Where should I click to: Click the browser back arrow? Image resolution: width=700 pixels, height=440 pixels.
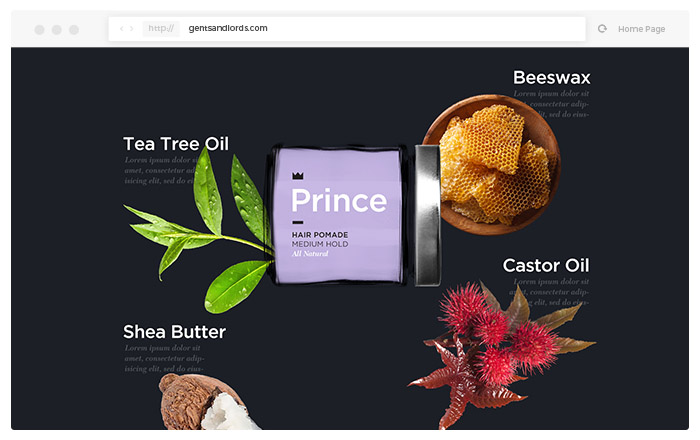coord(121,29)
